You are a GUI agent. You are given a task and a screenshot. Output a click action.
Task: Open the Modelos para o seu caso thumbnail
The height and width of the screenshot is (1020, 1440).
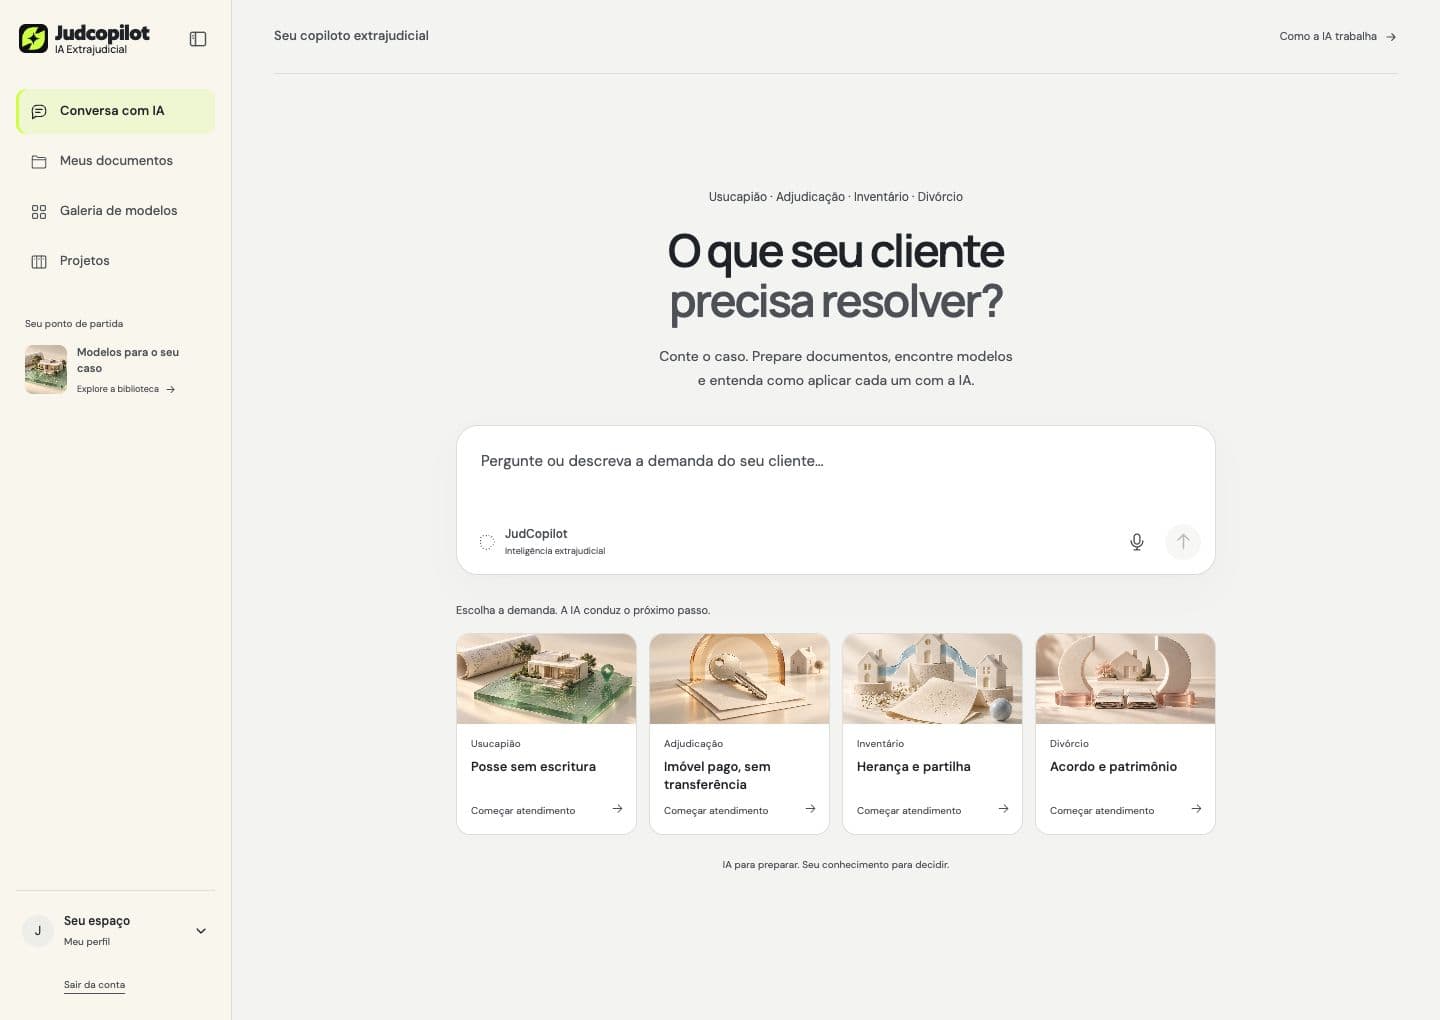click(x=46, y=369)
